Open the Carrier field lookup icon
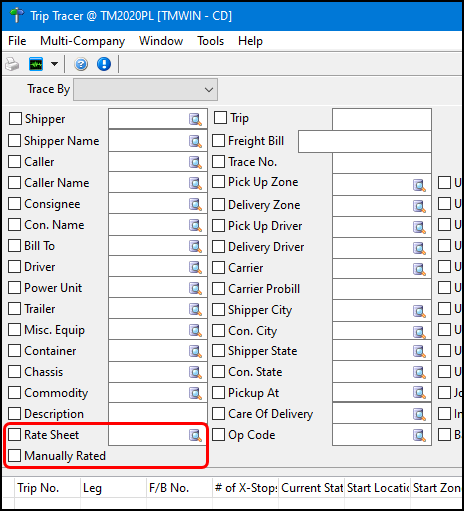464x511 pixels. pyautogui.click(x=419, y=269)
